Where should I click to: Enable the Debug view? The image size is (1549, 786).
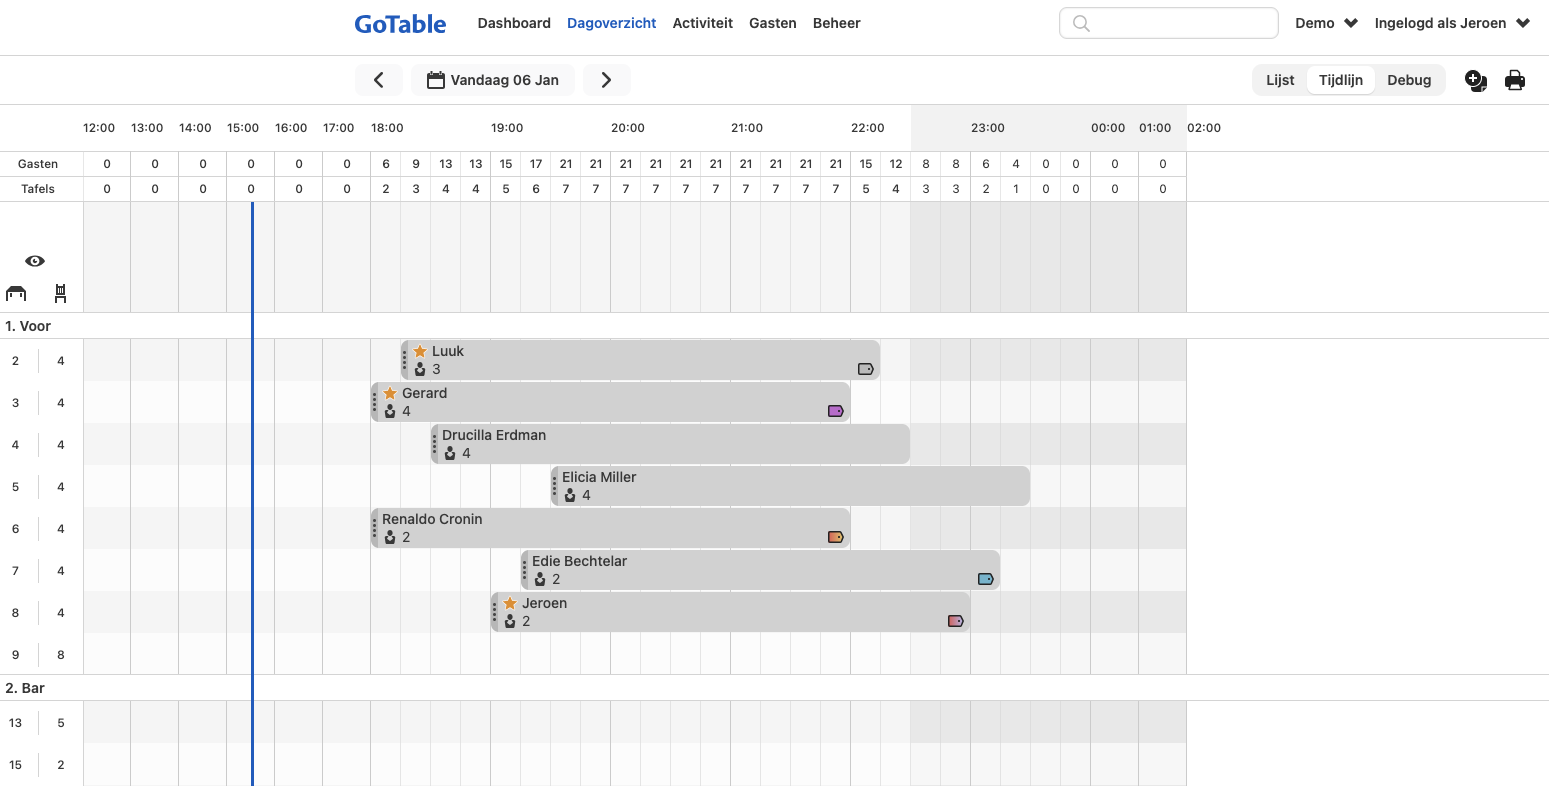1409,80
